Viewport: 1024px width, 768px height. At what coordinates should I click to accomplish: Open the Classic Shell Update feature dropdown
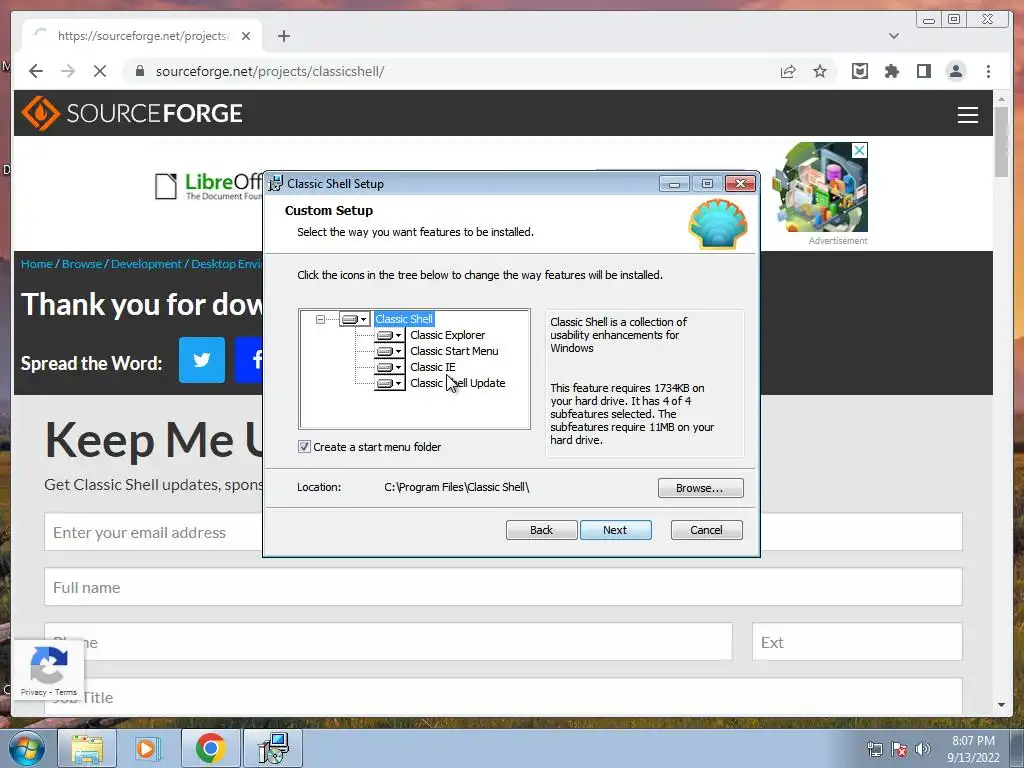pos(389,383)
